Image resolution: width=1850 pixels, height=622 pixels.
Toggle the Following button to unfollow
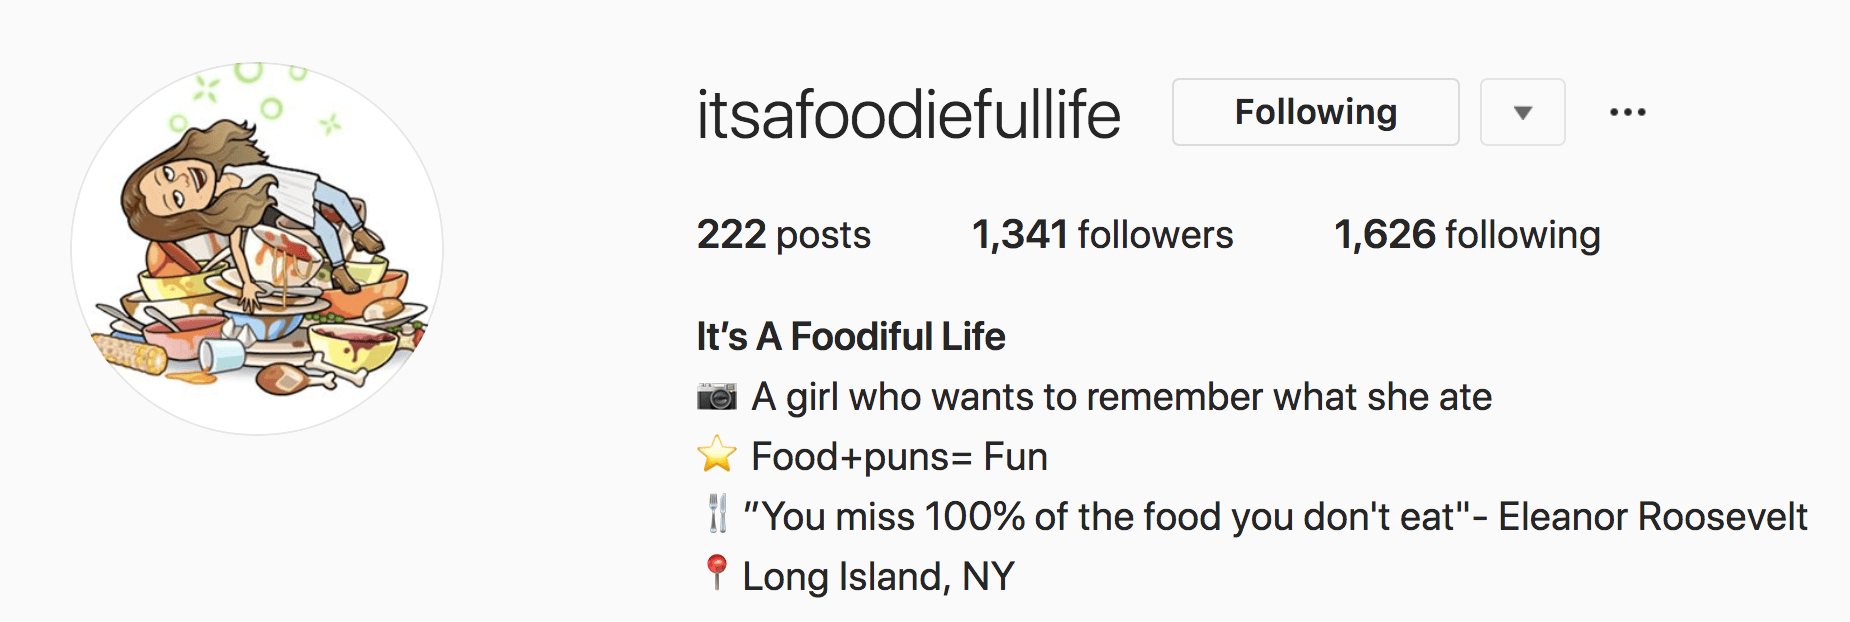coord(1315,112)
